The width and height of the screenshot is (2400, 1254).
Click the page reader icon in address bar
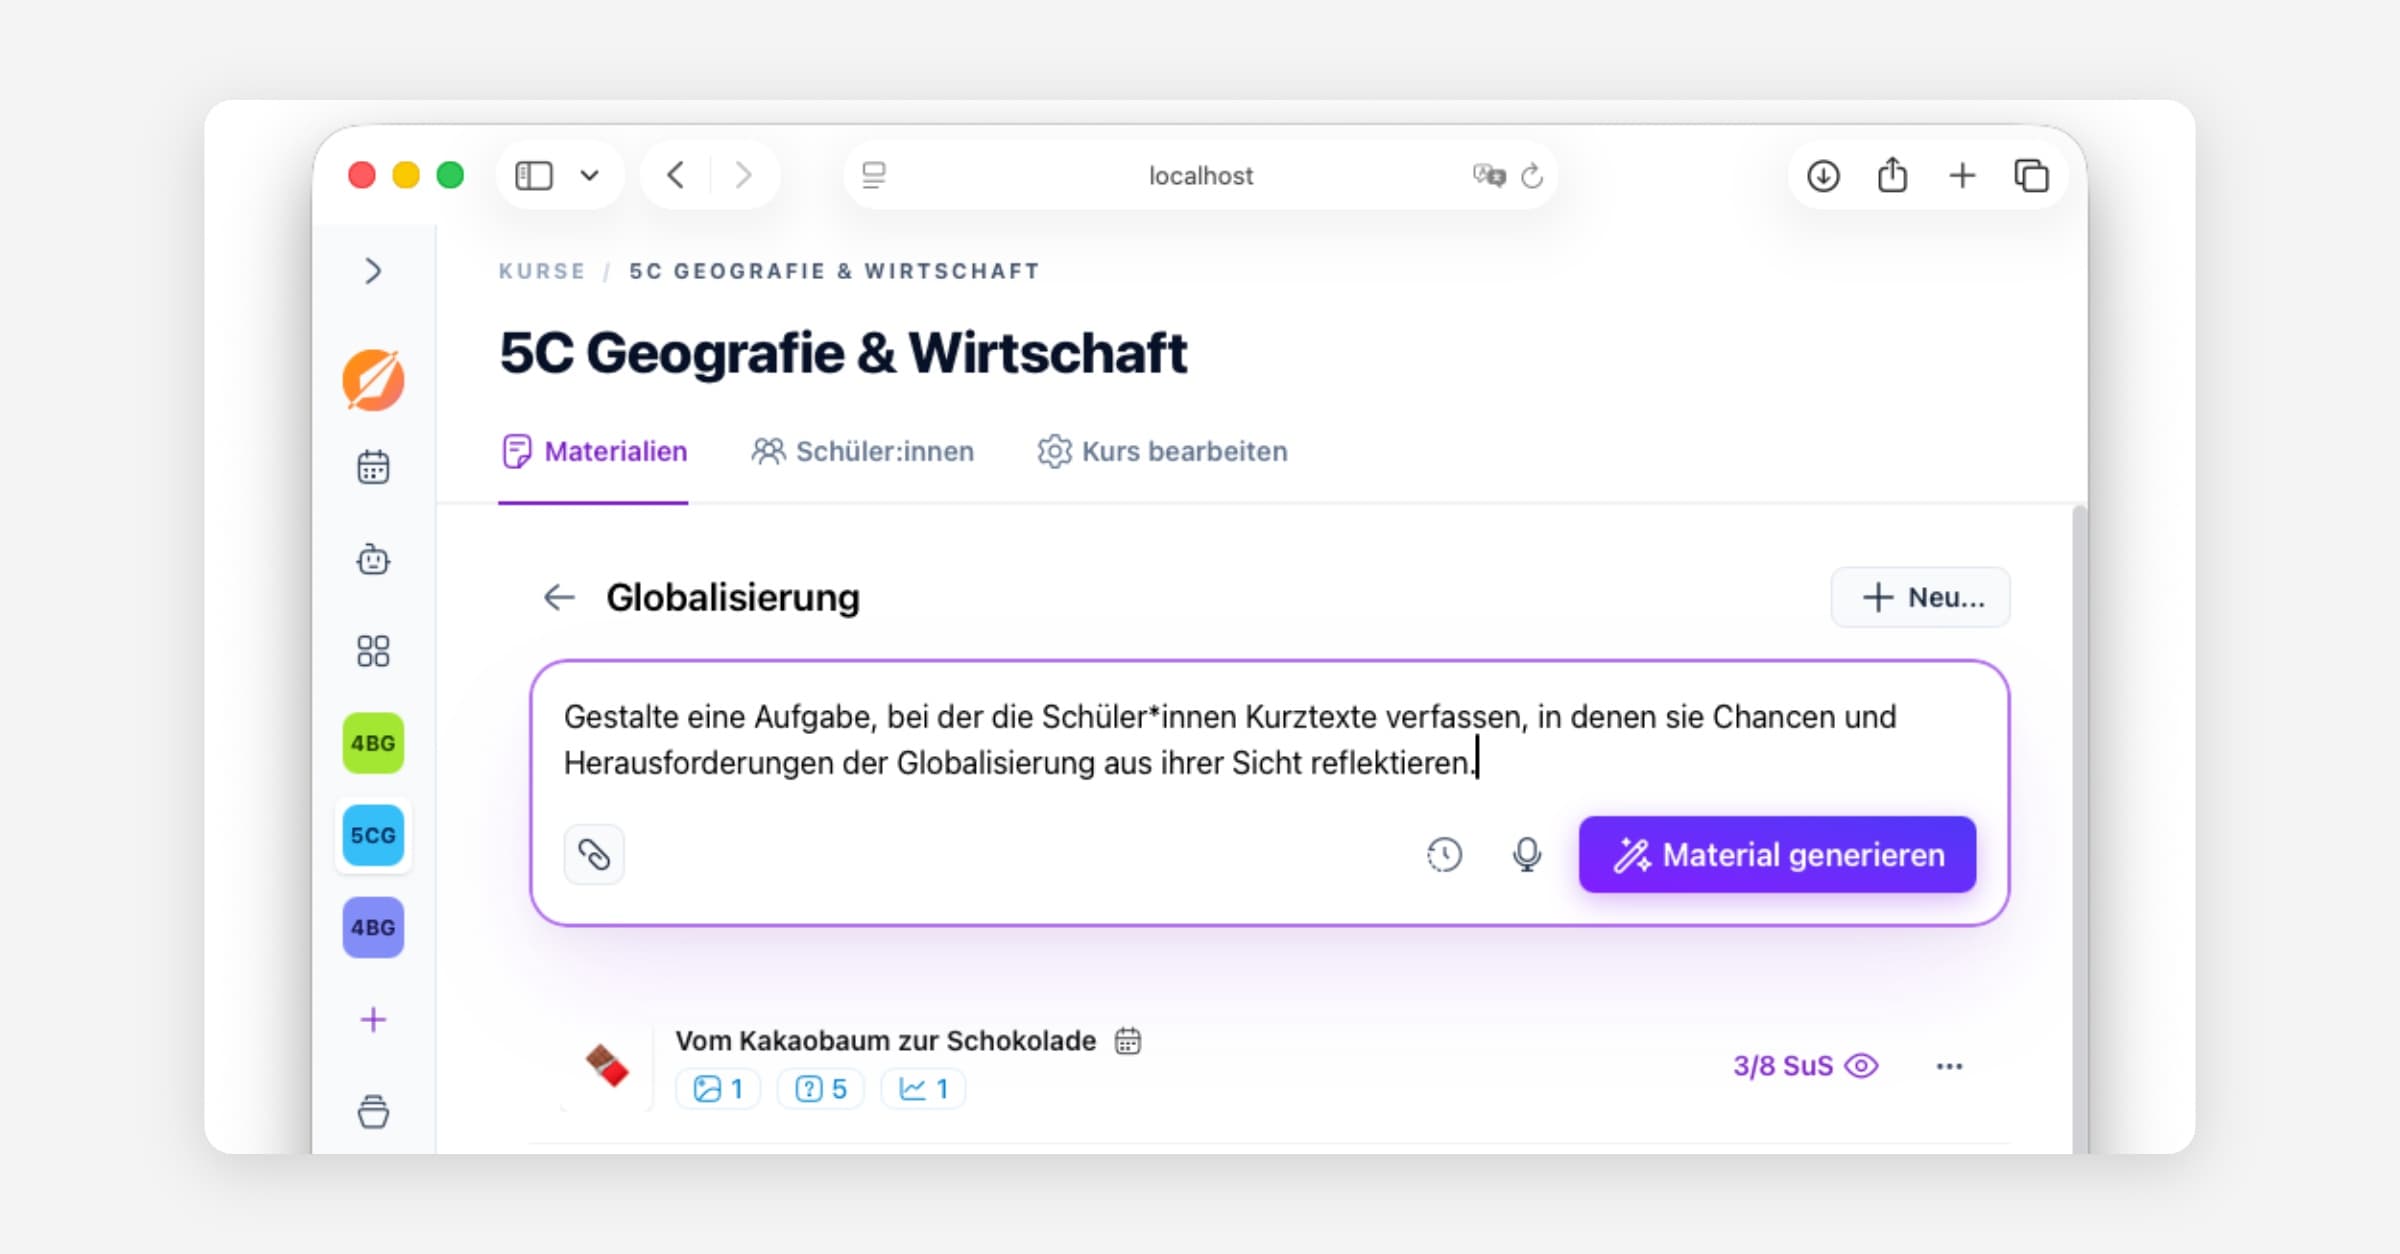(x=874, y=176)
